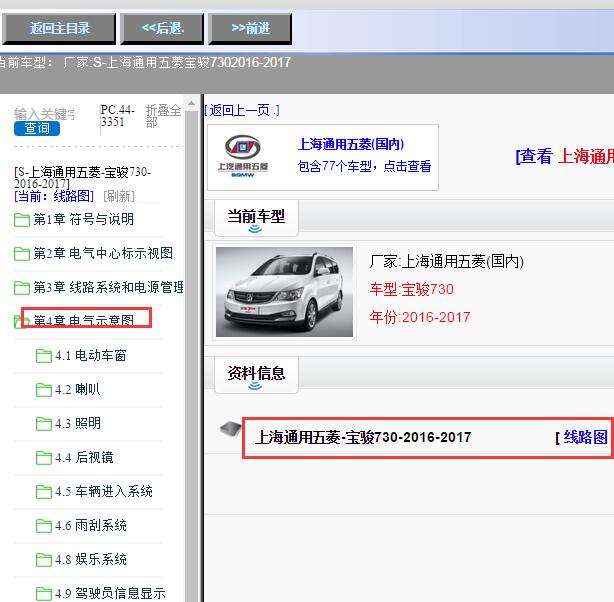Image resolution: width=614 pixels, height=602 pixels.
Task: Click the 返回主目录 button
Action: pos(59,29)
